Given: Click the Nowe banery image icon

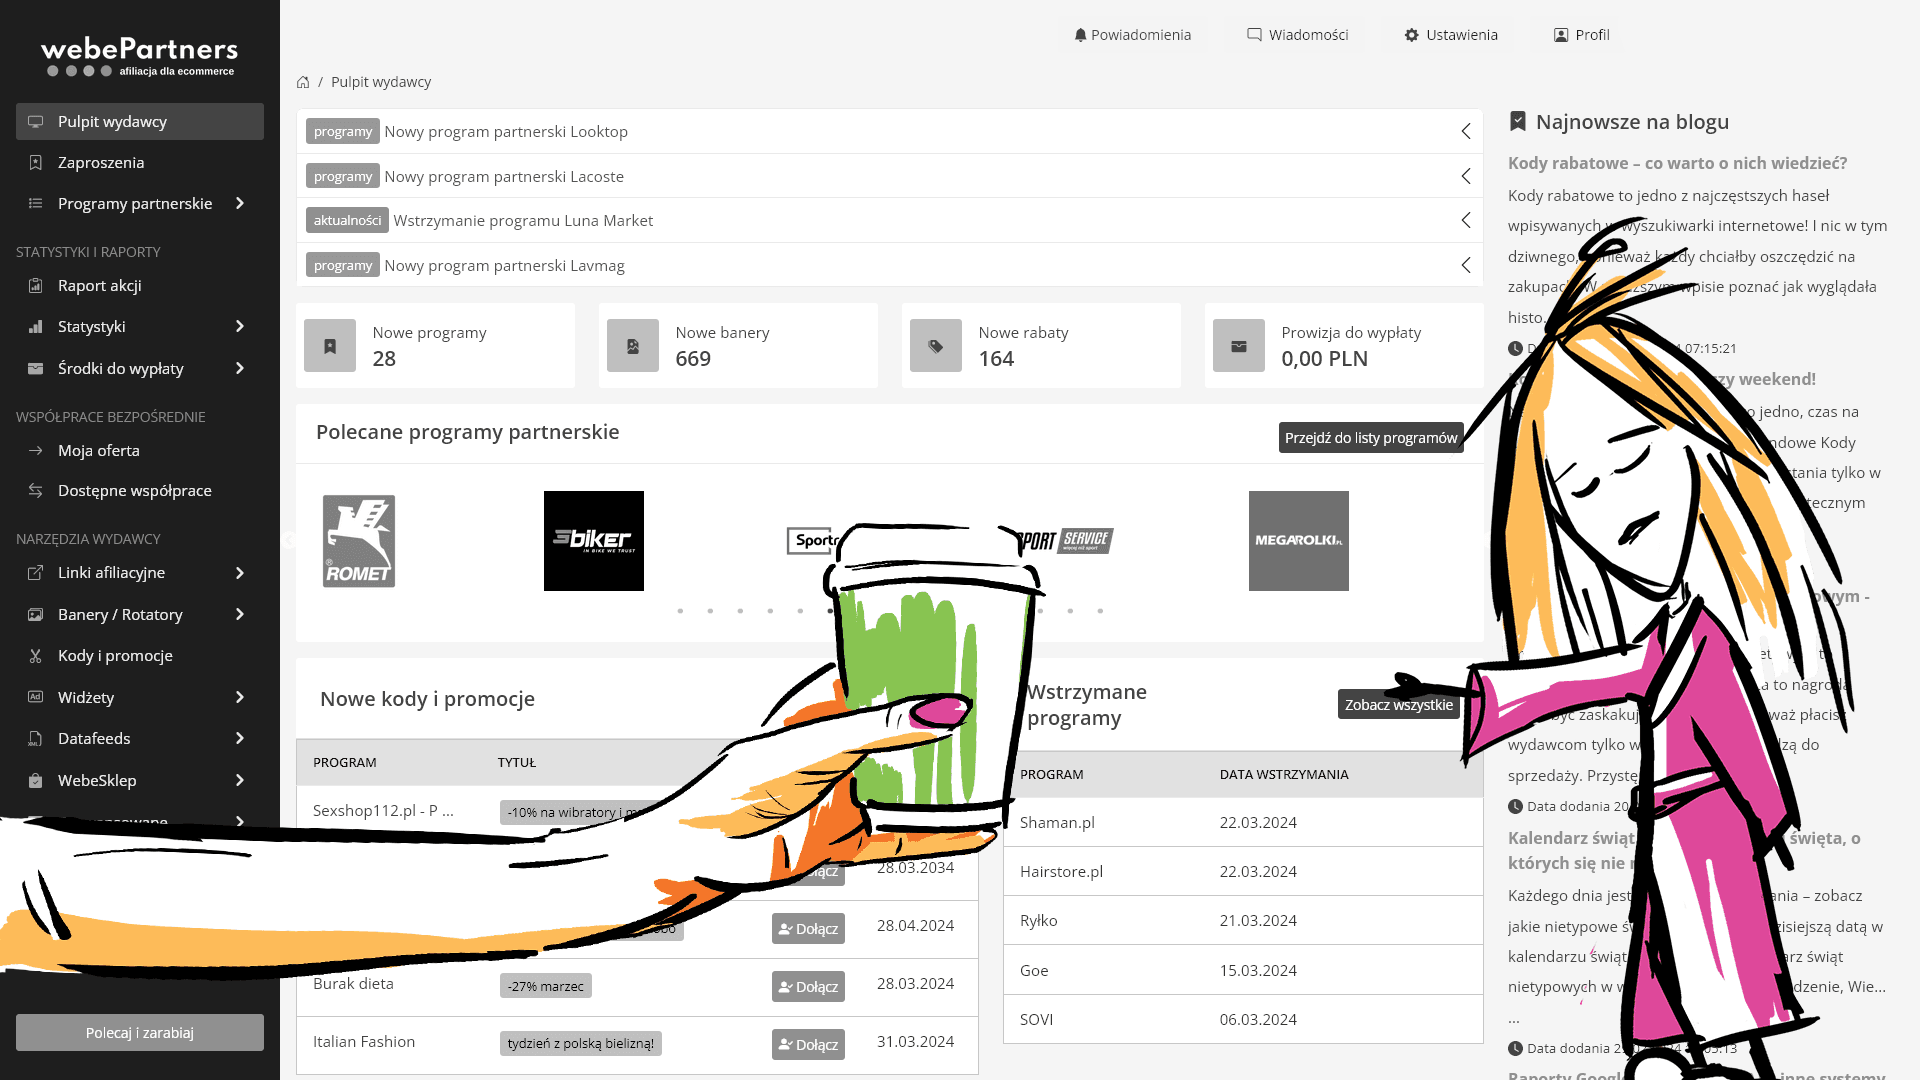Looking at the screenshot, I should [633, 346].
